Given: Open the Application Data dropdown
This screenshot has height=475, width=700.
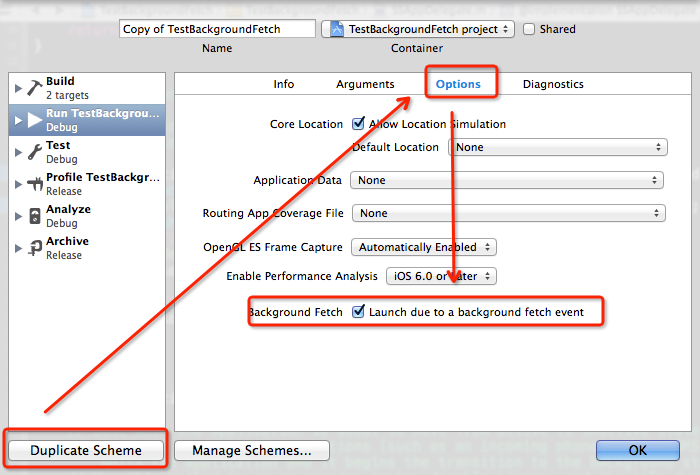Looking at the screenshot, I should point(506,180).
